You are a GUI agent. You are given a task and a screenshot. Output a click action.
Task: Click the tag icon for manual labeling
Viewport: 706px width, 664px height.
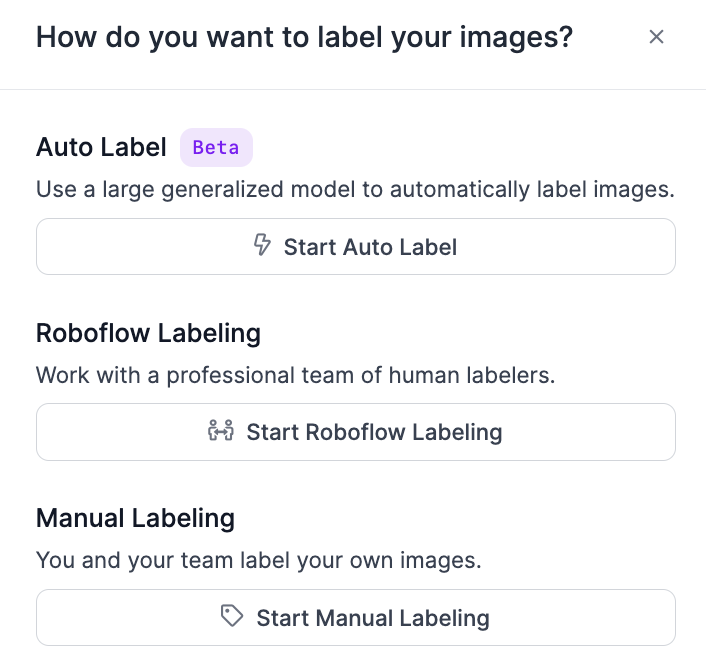[x=232, y=617]
